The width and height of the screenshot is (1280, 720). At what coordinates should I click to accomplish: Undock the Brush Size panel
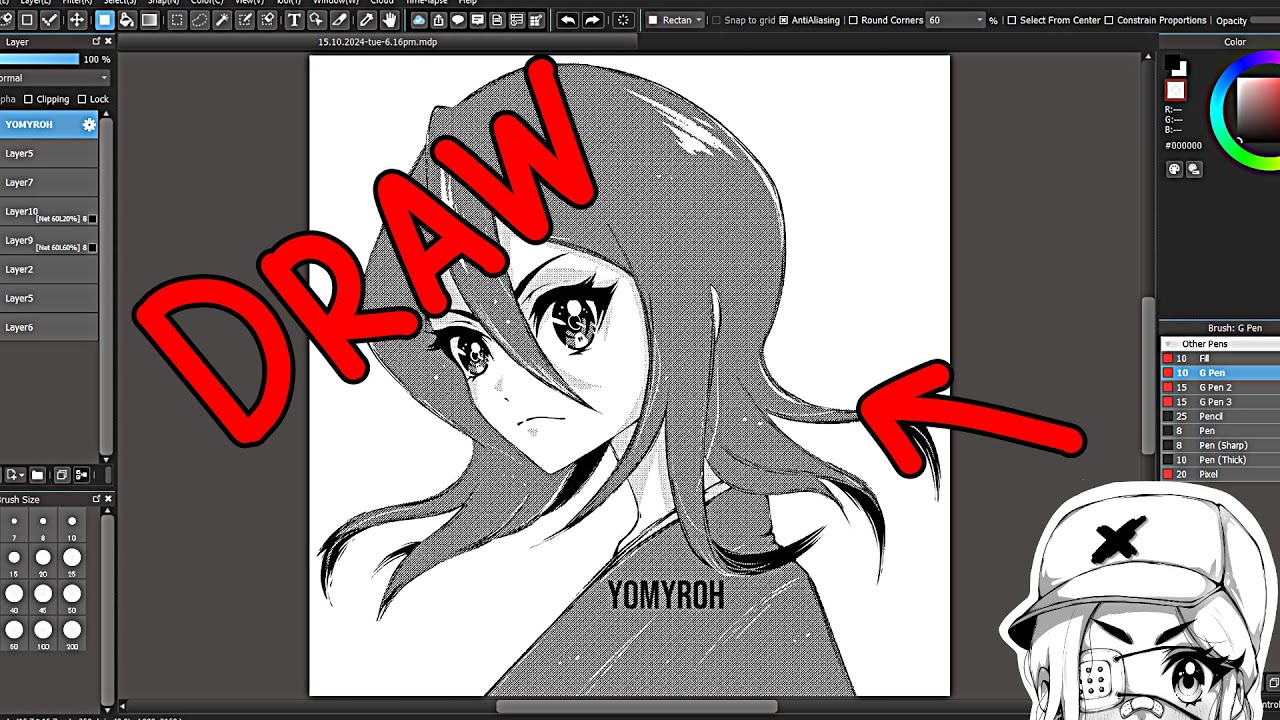(96, 499)
